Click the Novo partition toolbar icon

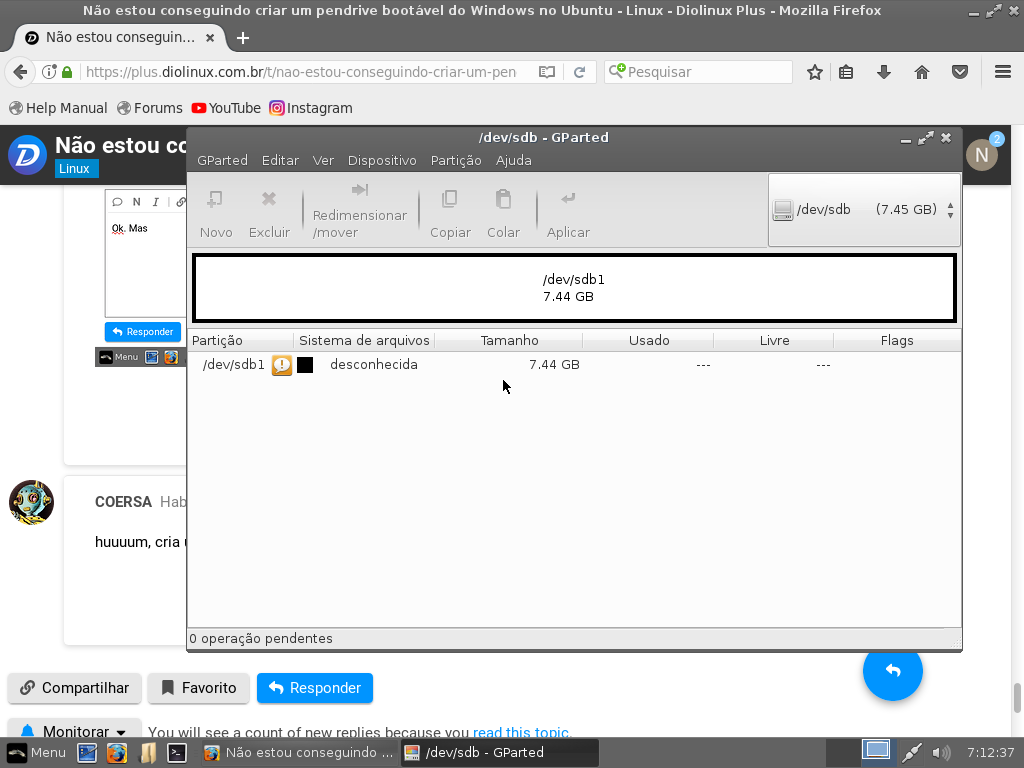tap(215, 200)
